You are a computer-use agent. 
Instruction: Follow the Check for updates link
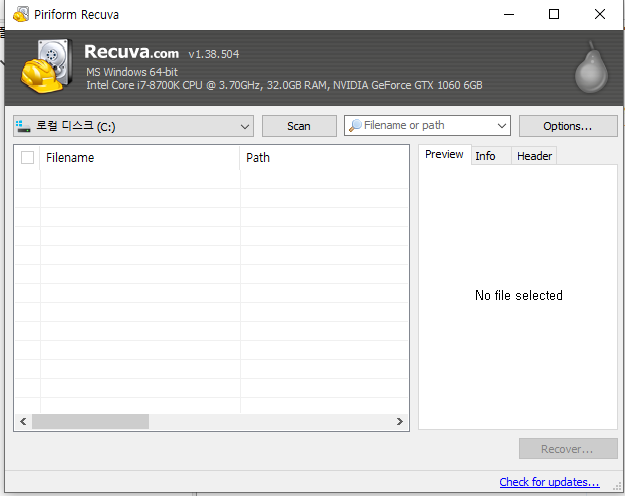549,482
